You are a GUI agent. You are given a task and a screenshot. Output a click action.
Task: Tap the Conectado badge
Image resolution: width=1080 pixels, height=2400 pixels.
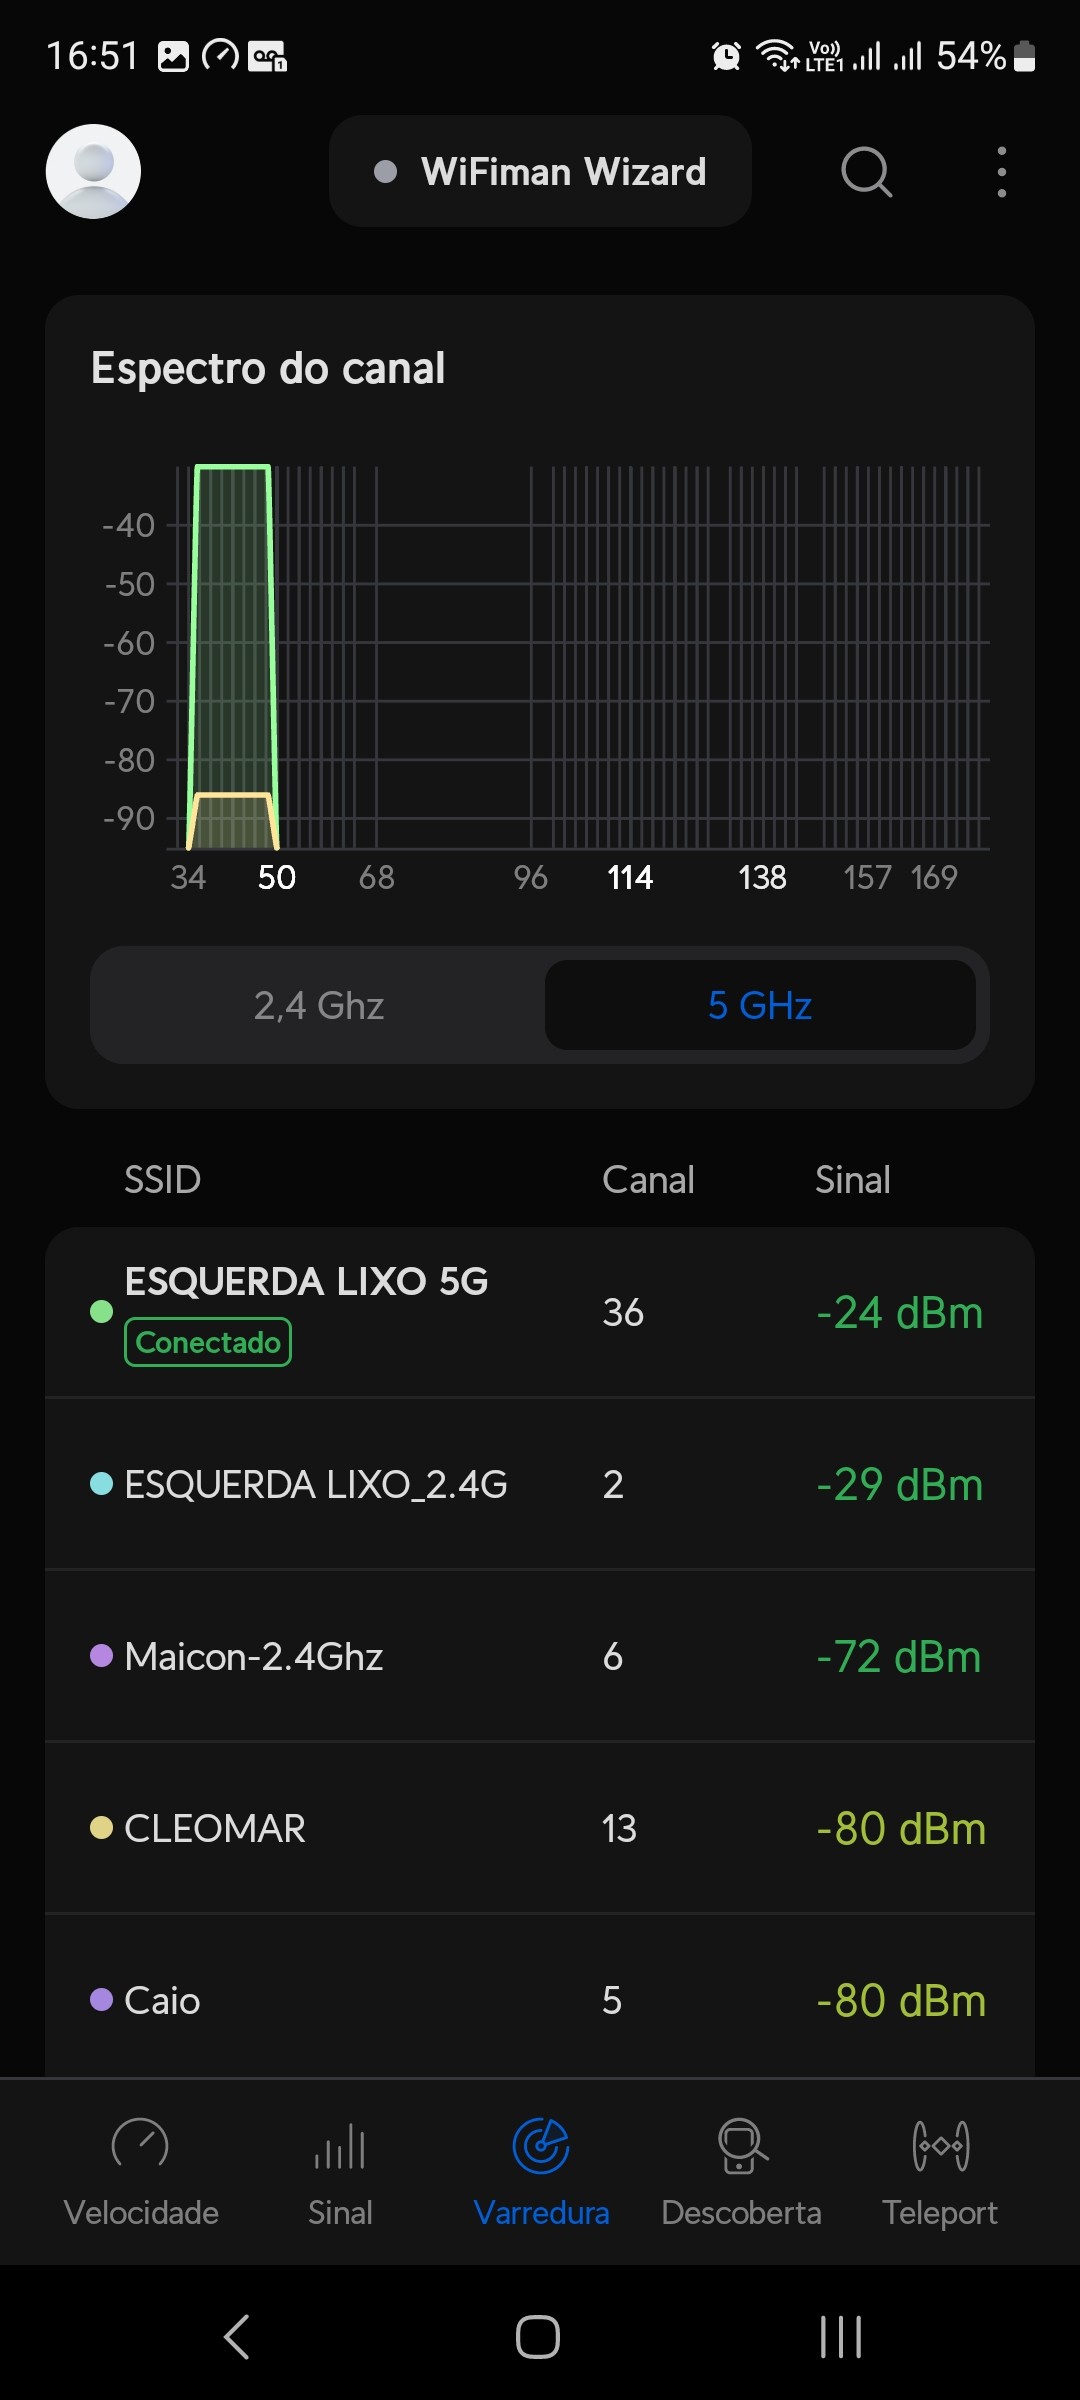pyautogui.click(x=208, y=1342)
